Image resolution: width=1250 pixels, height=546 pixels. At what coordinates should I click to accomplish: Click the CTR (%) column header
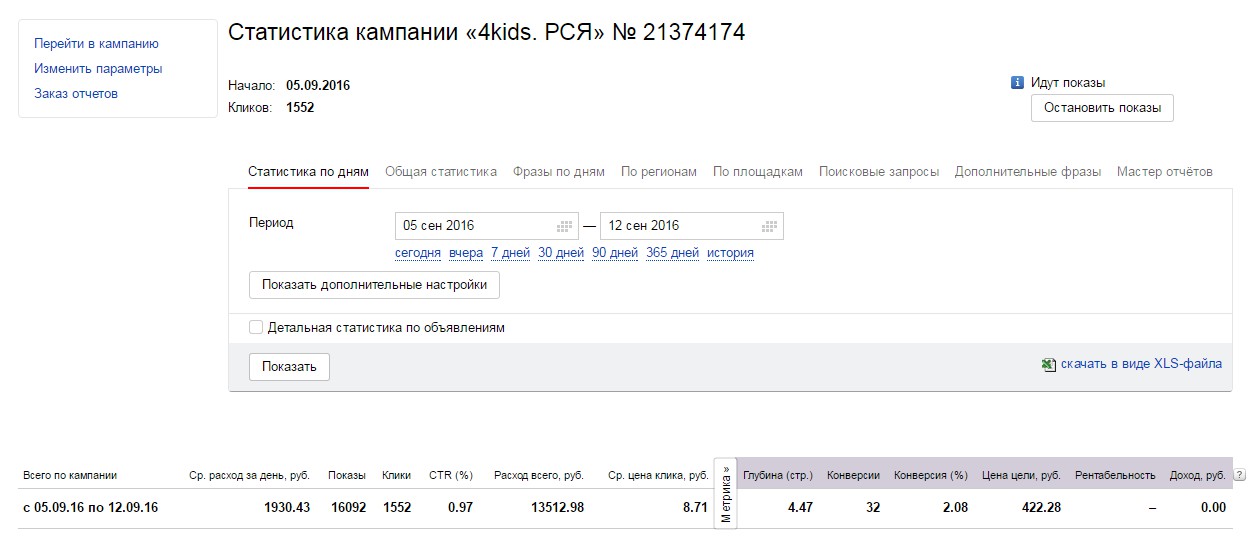point(451,476)
